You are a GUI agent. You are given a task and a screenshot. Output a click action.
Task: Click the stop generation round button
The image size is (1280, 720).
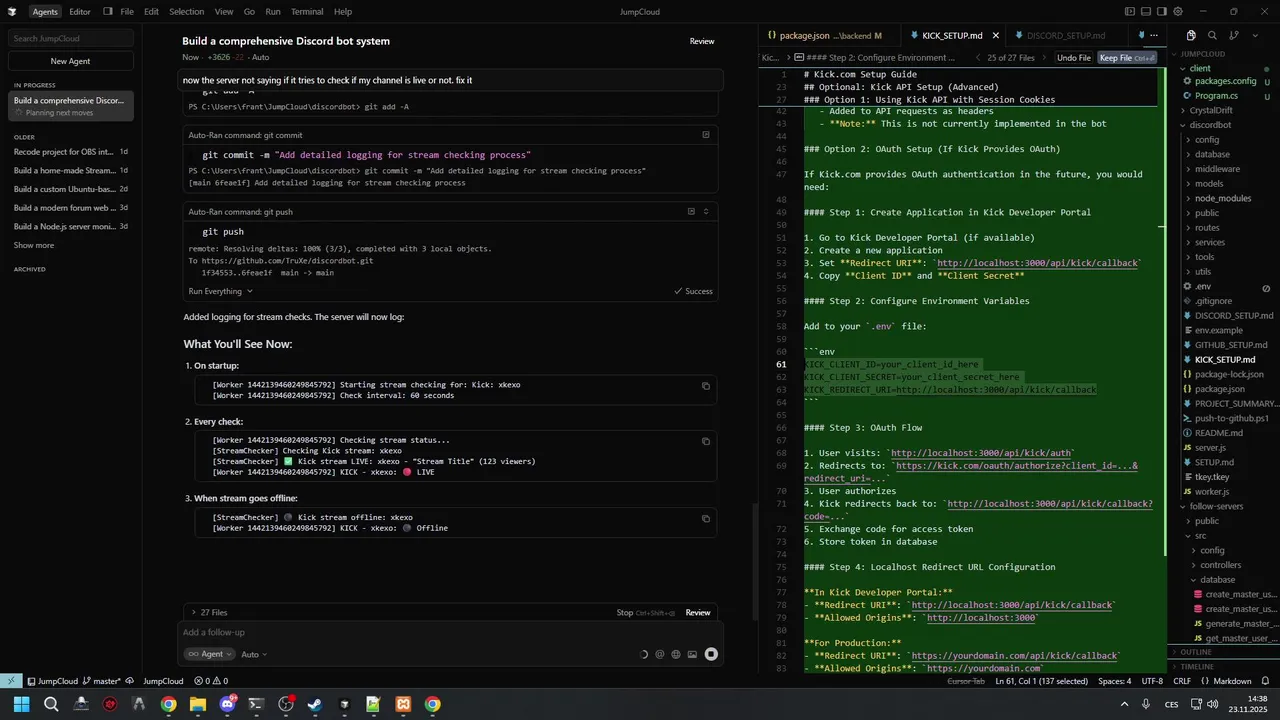pos(711,654)
